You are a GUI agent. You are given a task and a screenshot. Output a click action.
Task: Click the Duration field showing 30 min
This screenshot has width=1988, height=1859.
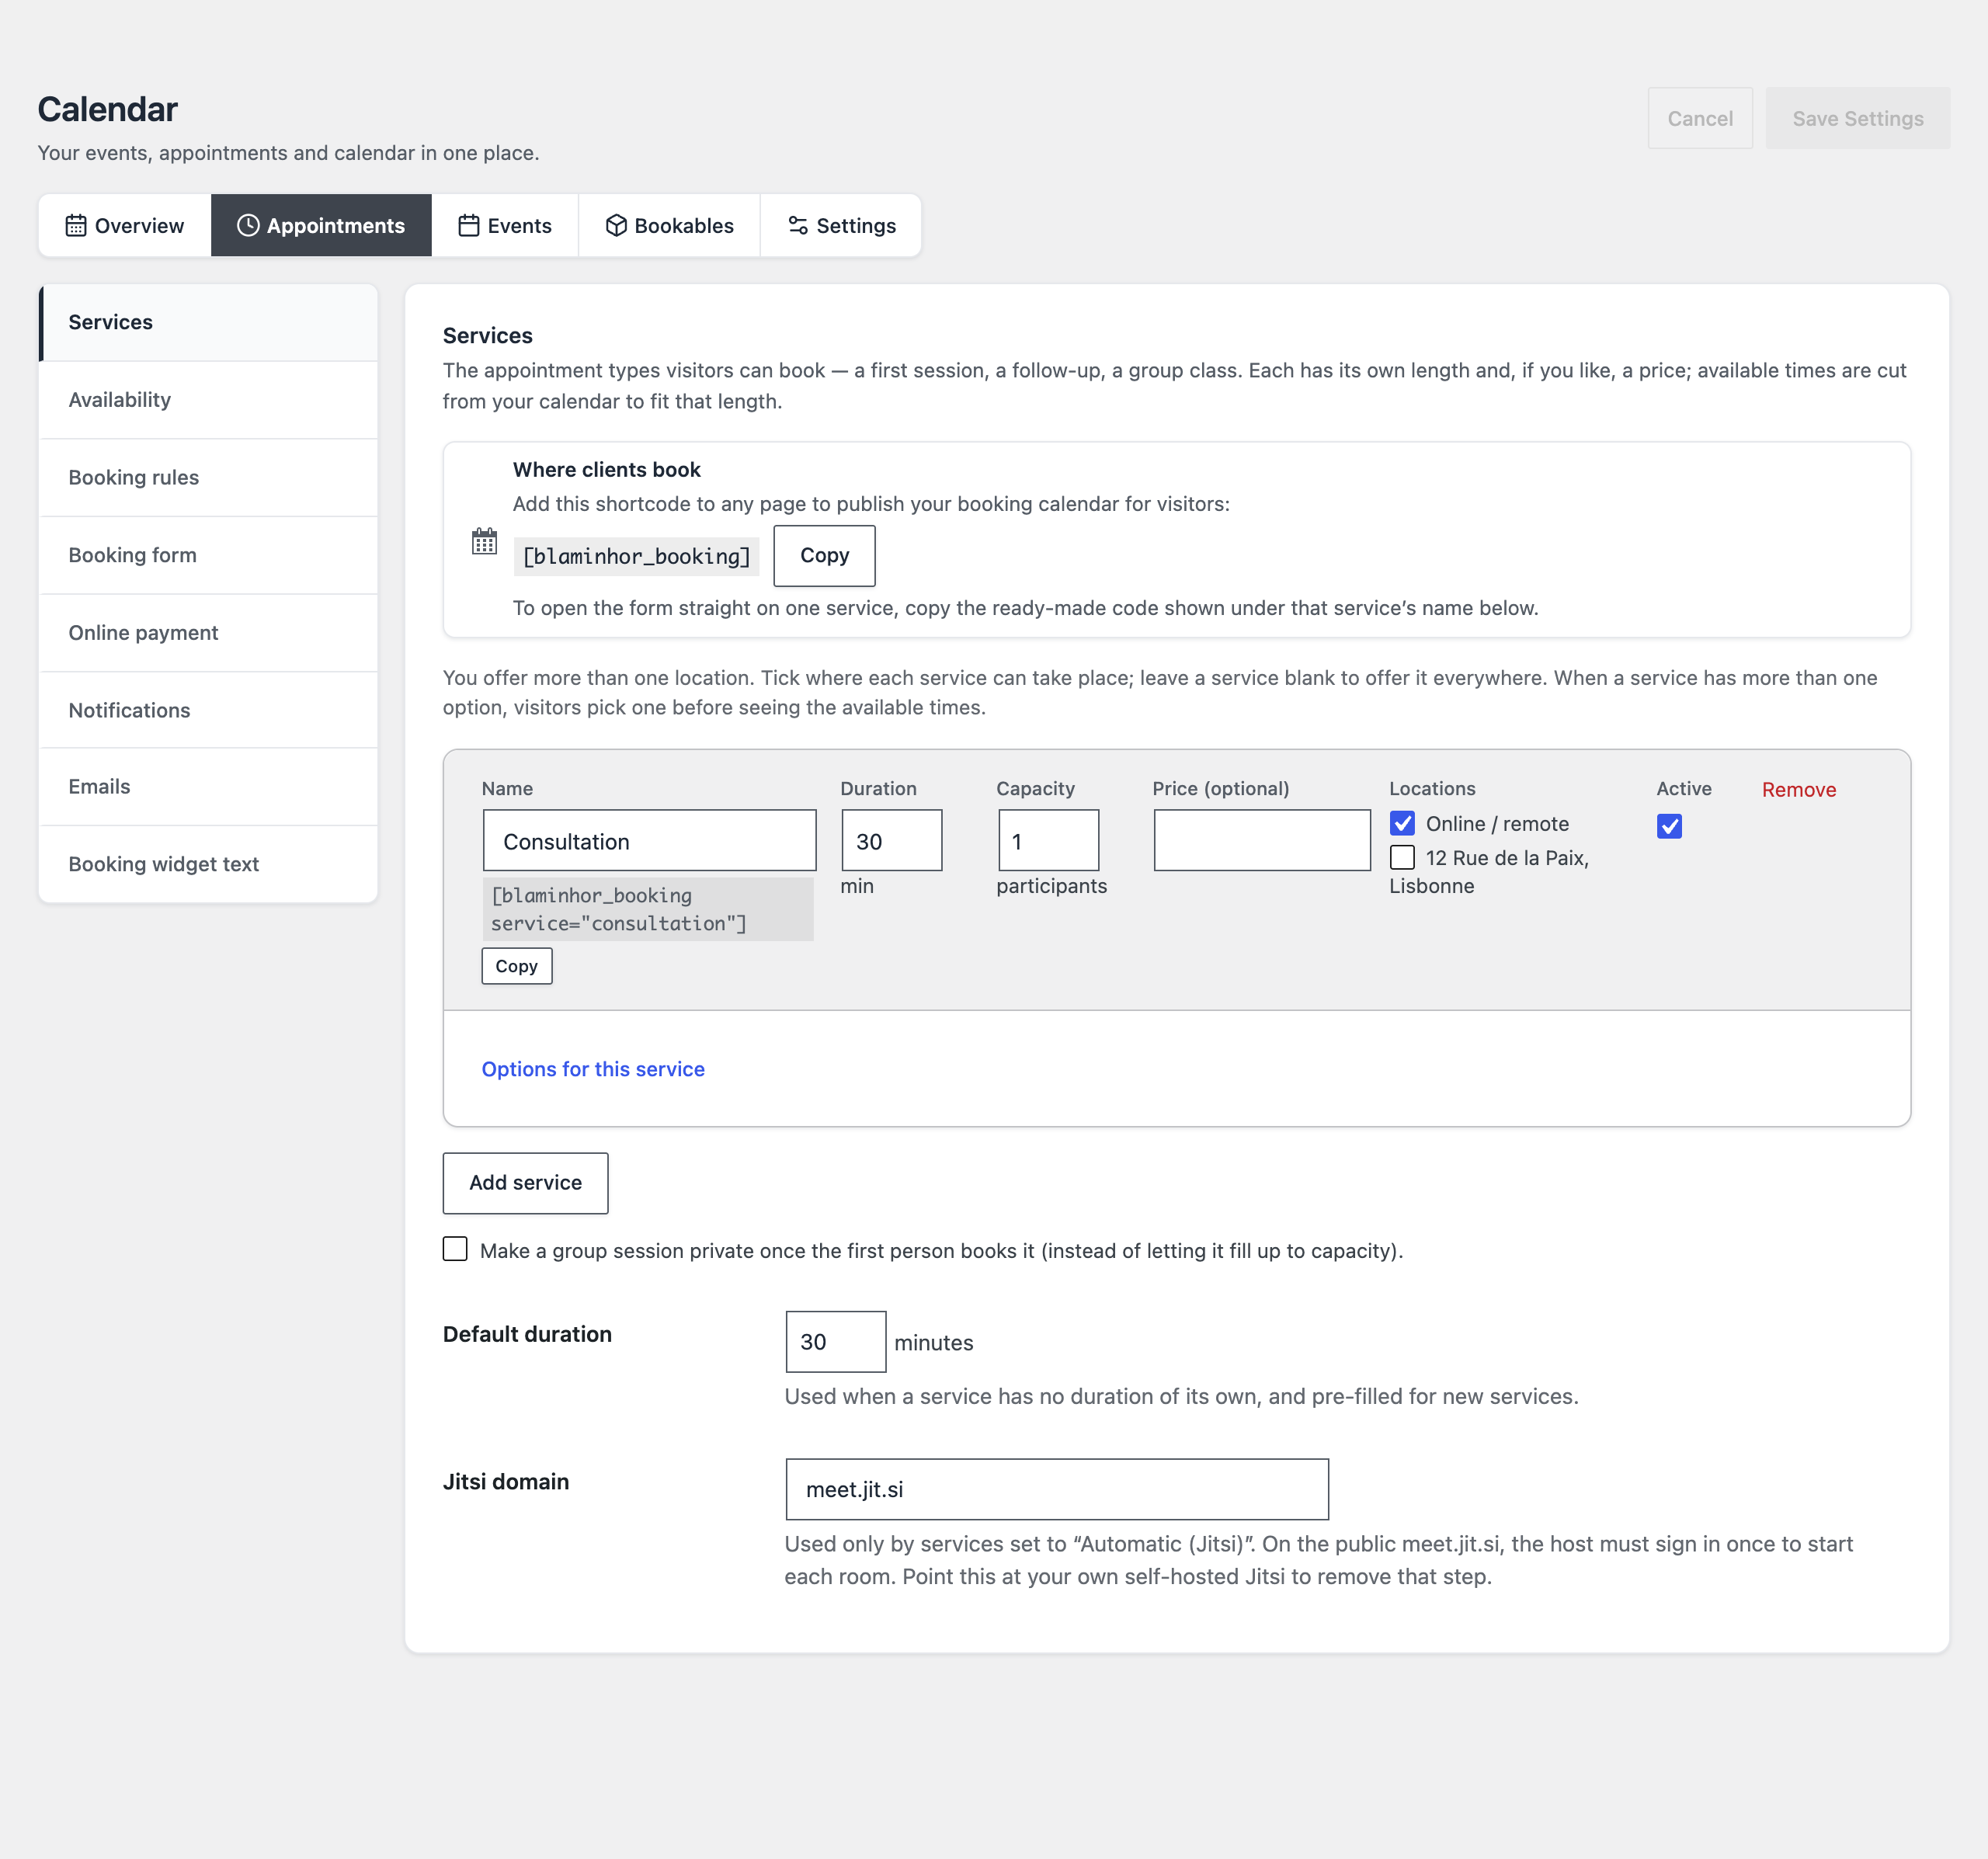click(891, 841)
